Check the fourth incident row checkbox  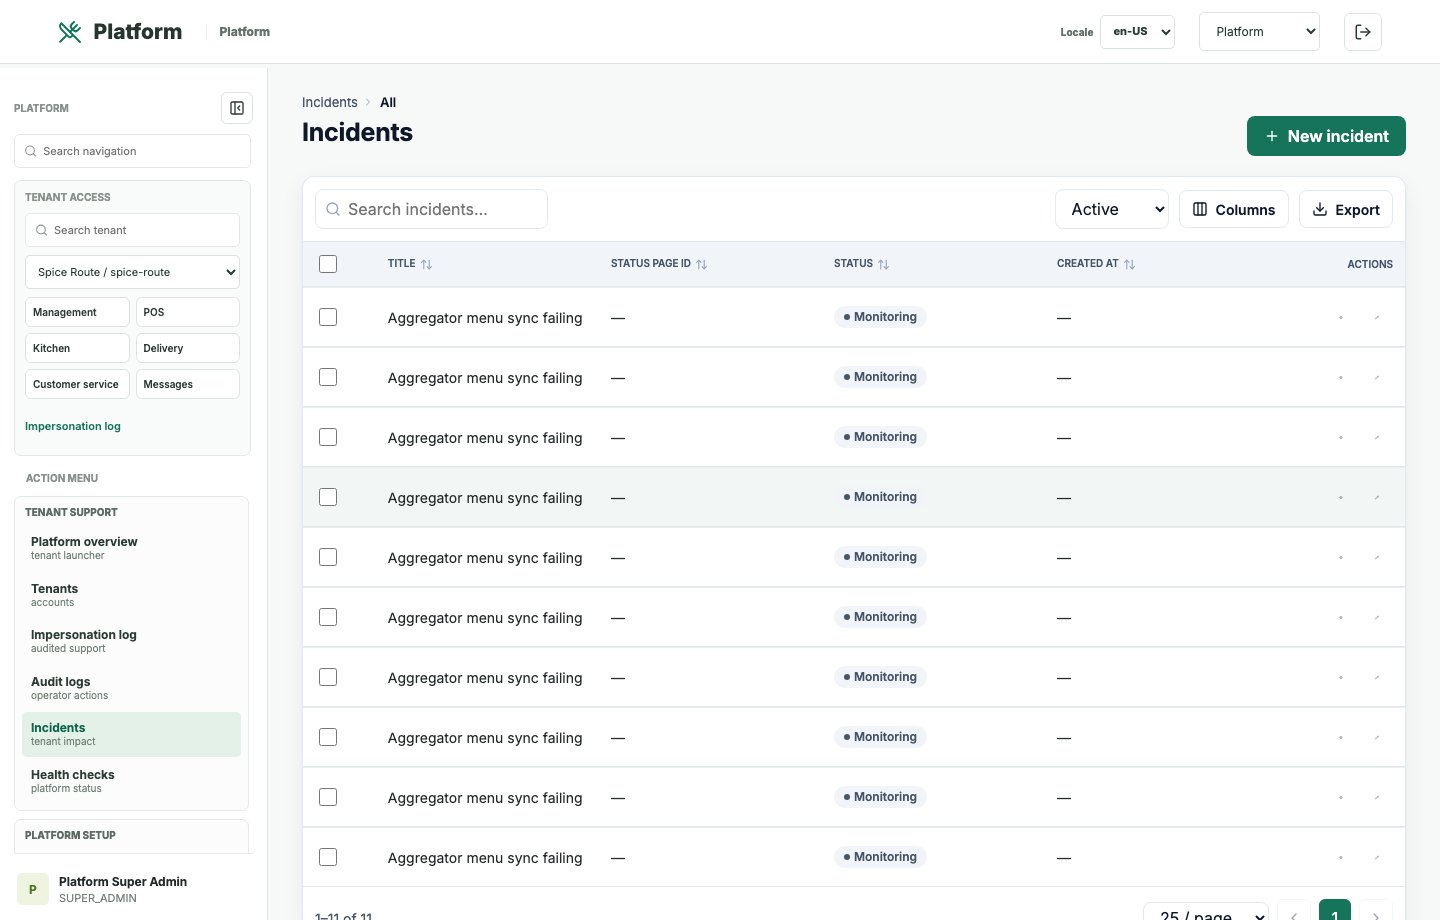pyautogui.click(x=328, y=497)
